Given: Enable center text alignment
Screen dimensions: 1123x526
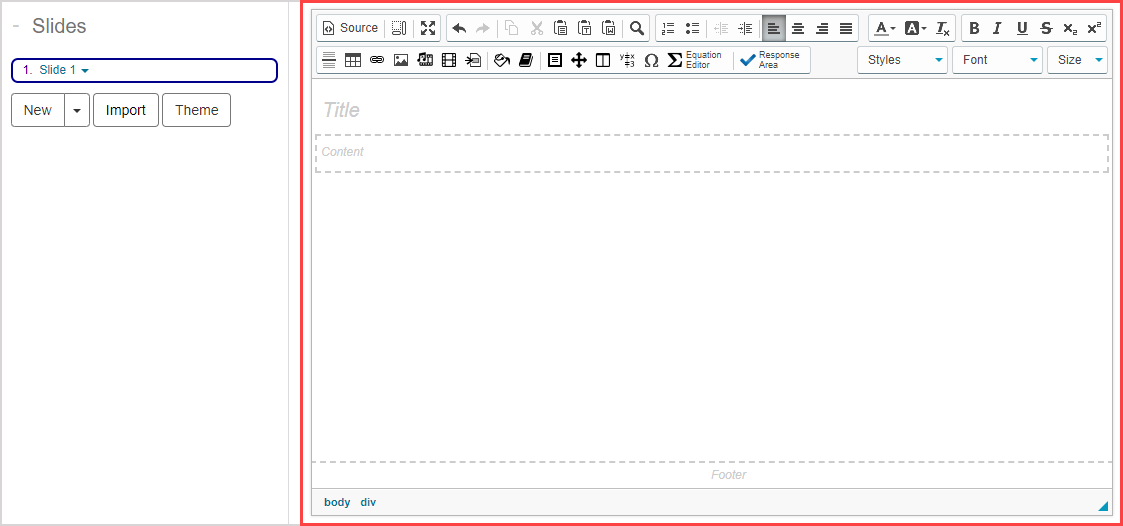Looking at the screenshot, I should point(798,28).
